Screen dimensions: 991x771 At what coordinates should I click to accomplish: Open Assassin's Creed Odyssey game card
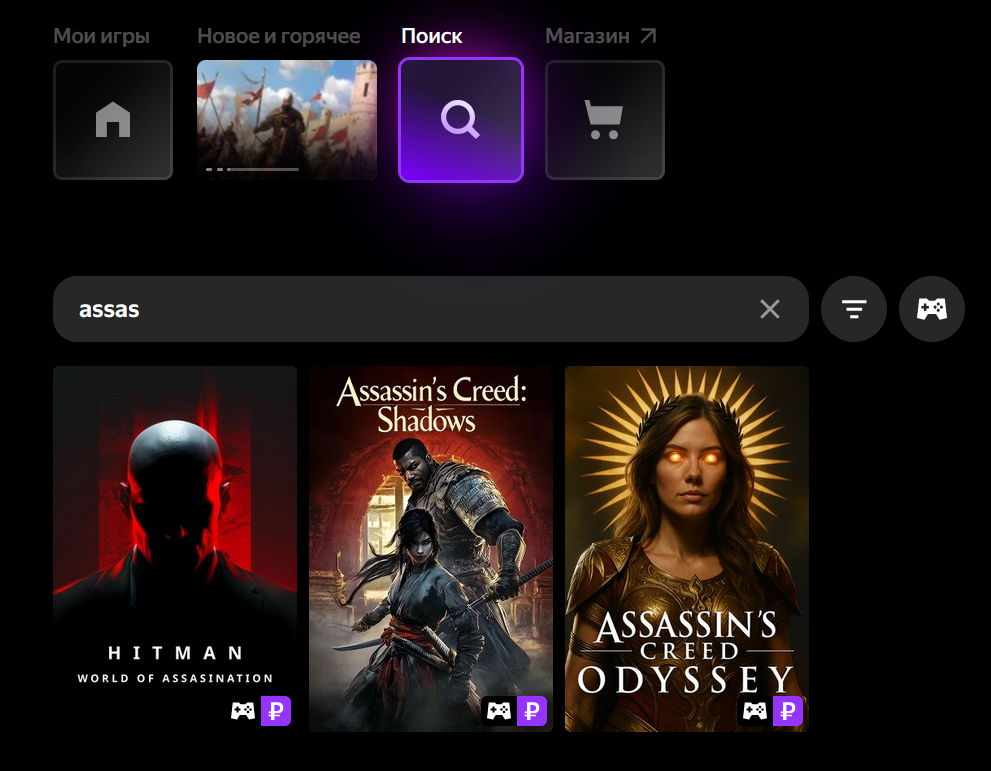(x=687, y=549)
